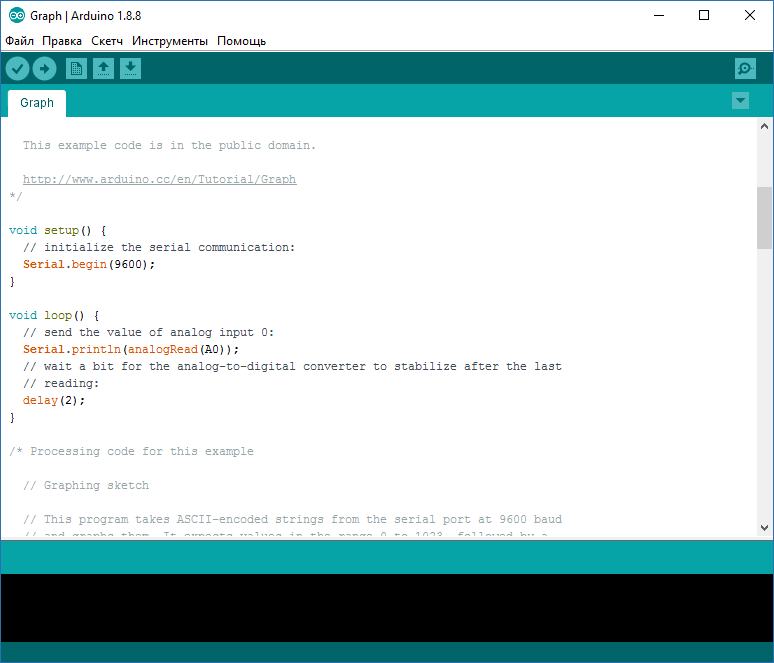Select the Graph sketch tab
The image size is (774, 663).
click(37, 103)
